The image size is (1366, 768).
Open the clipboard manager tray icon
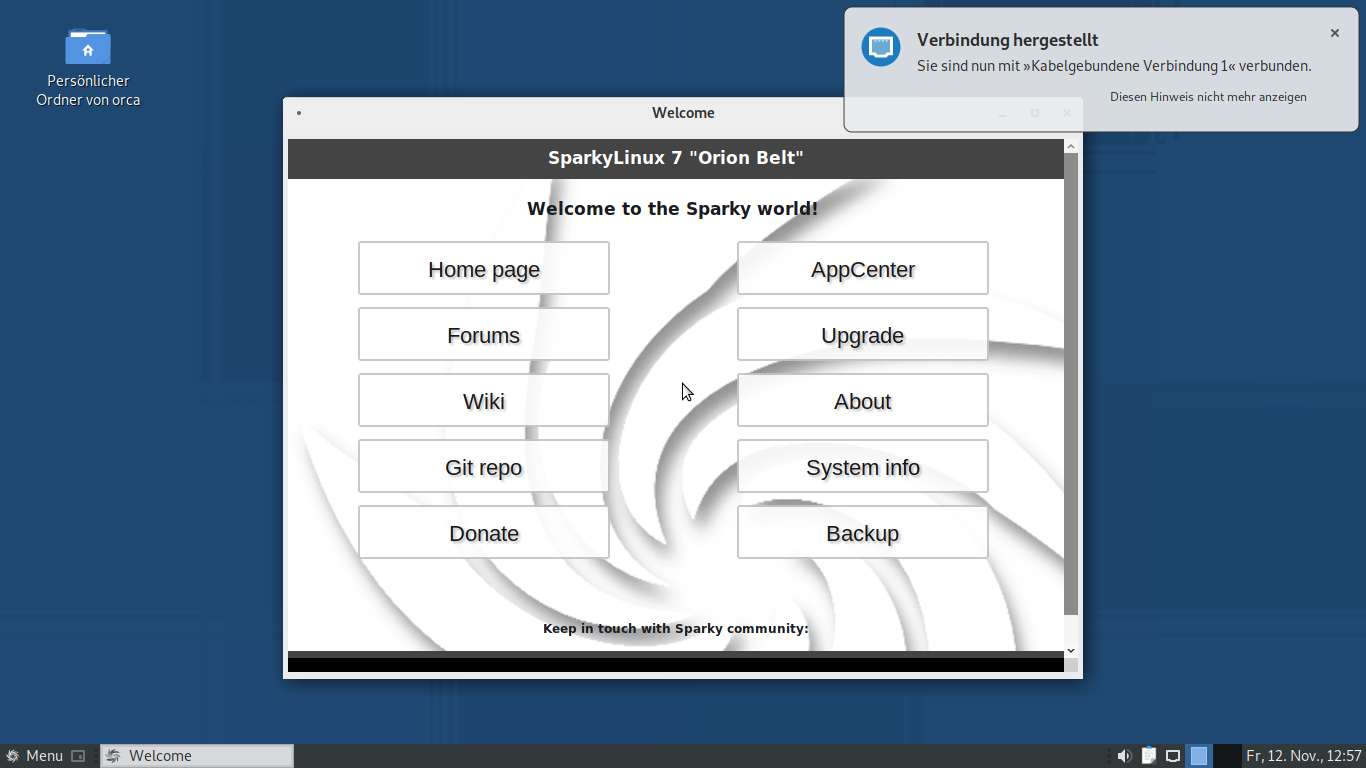(x=1149, y=756)
